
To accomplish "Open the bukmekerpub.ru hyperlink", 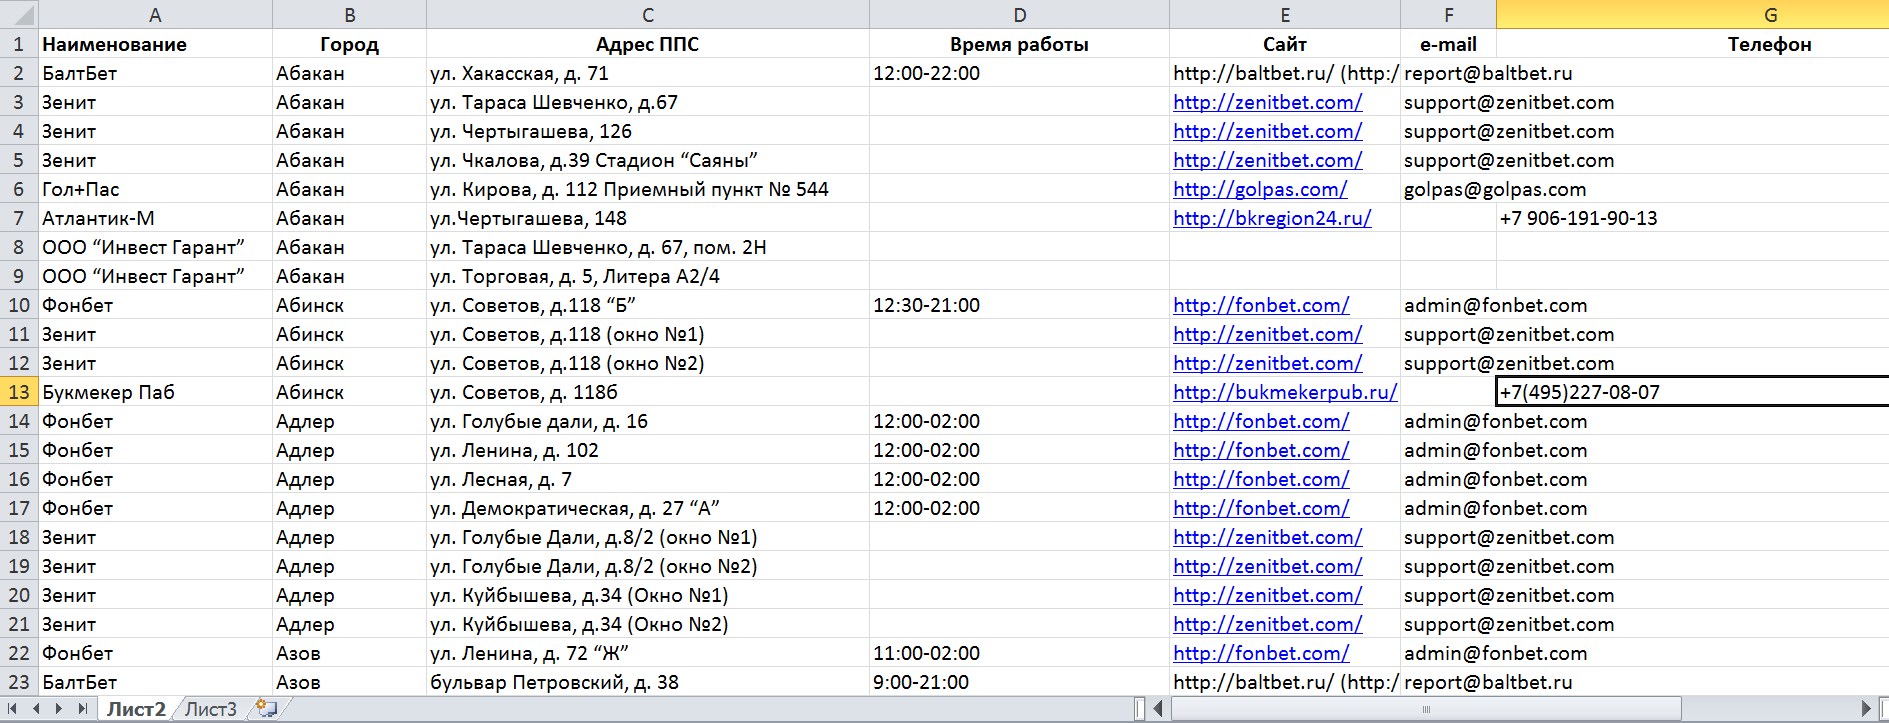I will (x=1285, y=392).
